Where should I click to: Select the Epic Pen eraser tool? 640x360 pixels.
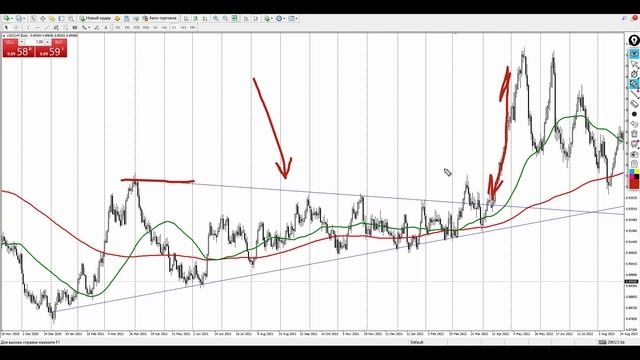click(x=634, y=104)
